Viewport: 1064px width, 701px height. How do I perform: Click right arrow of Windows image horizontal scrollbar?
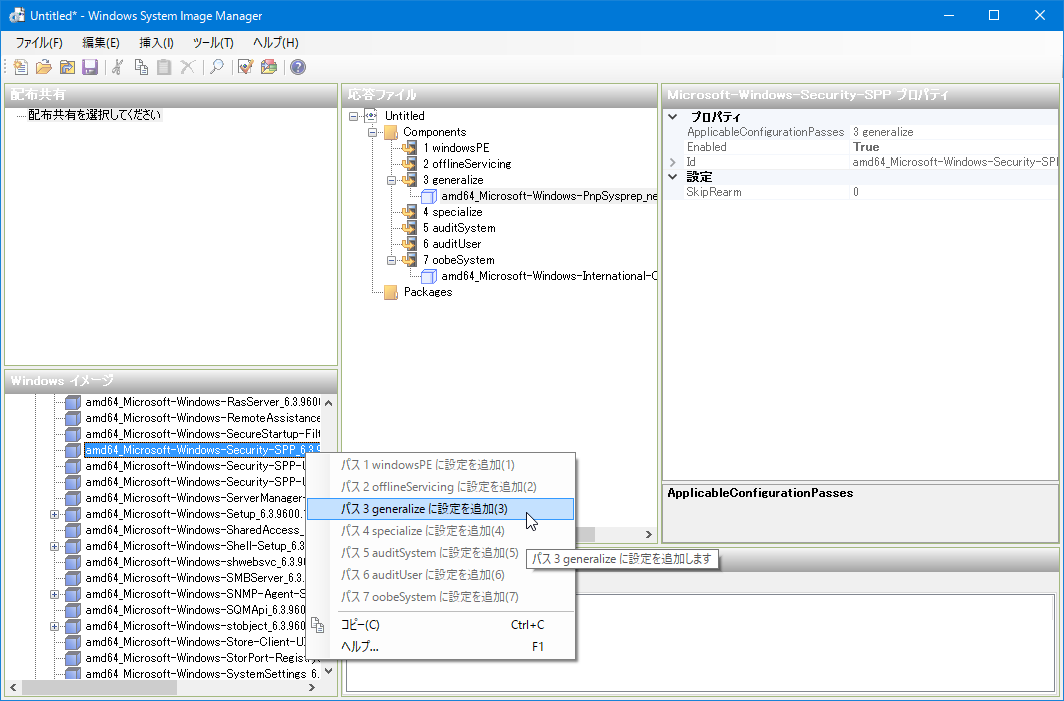(312, 687)
